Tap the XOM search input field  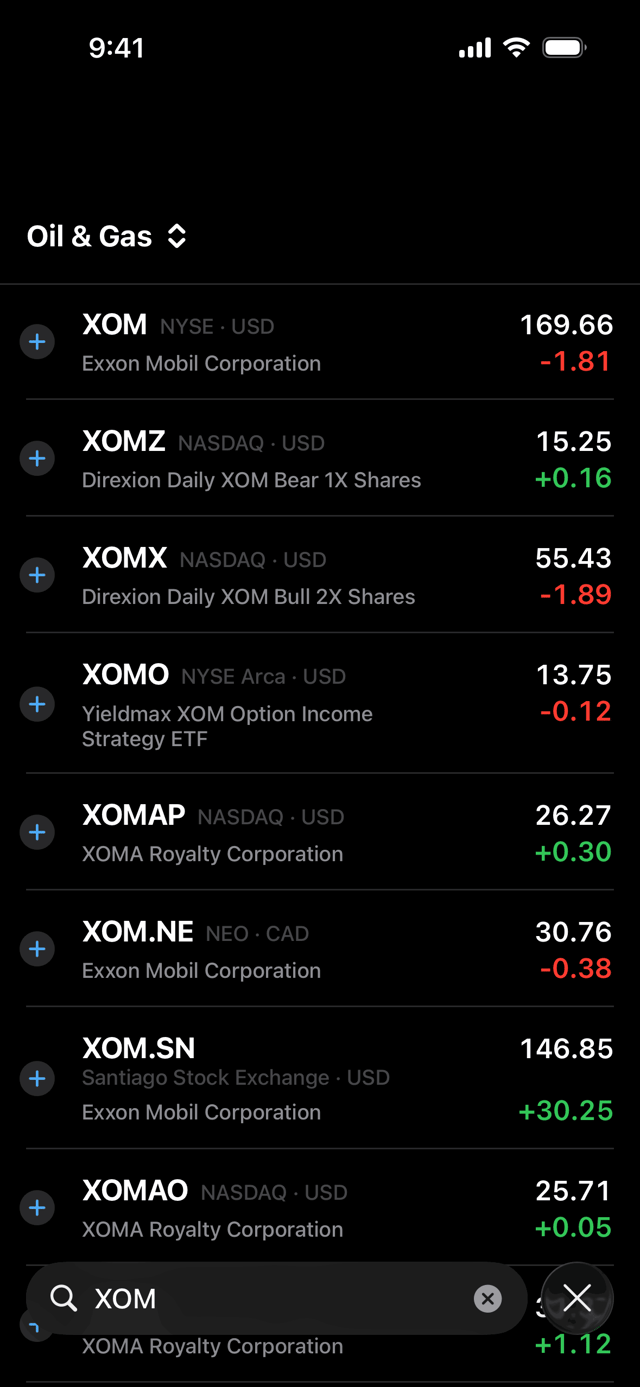click(276, 1298)
